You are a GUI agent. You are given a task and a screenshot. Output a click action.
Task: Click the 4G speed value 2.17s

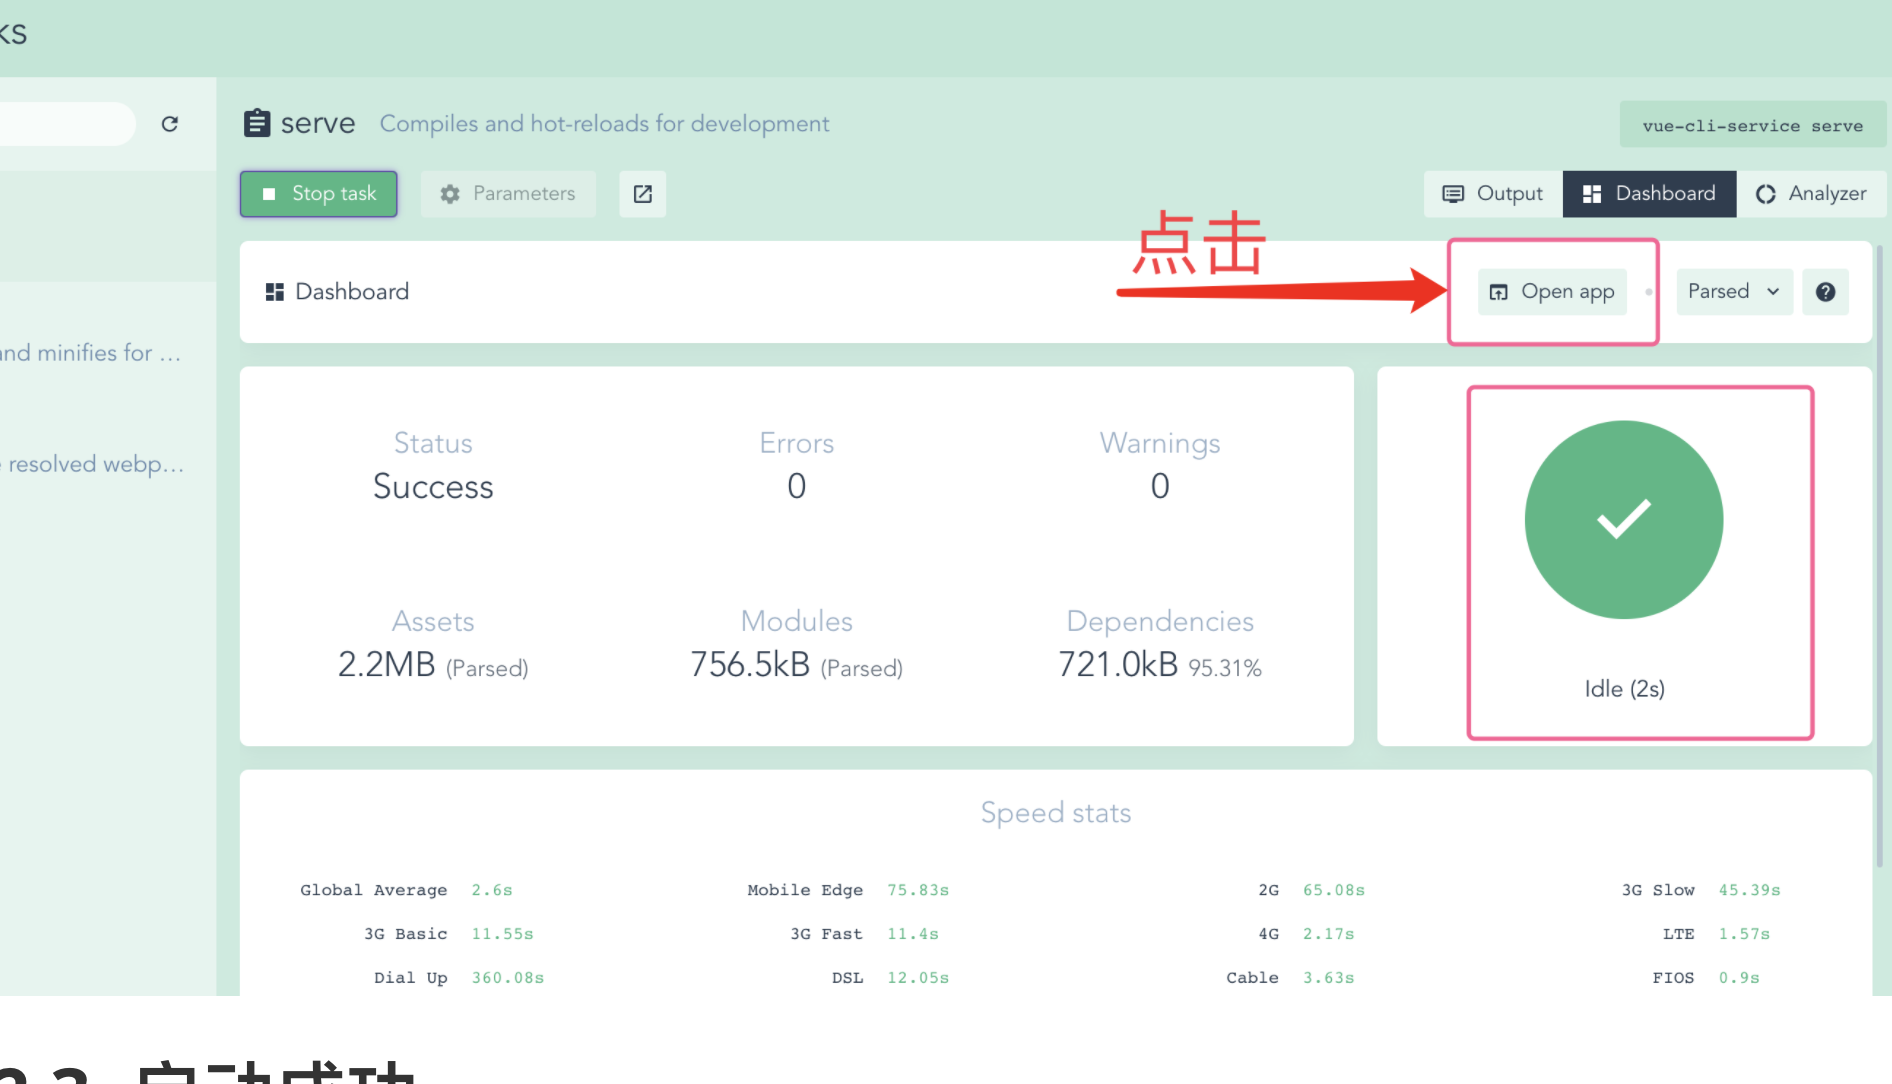coord(1328,934)
